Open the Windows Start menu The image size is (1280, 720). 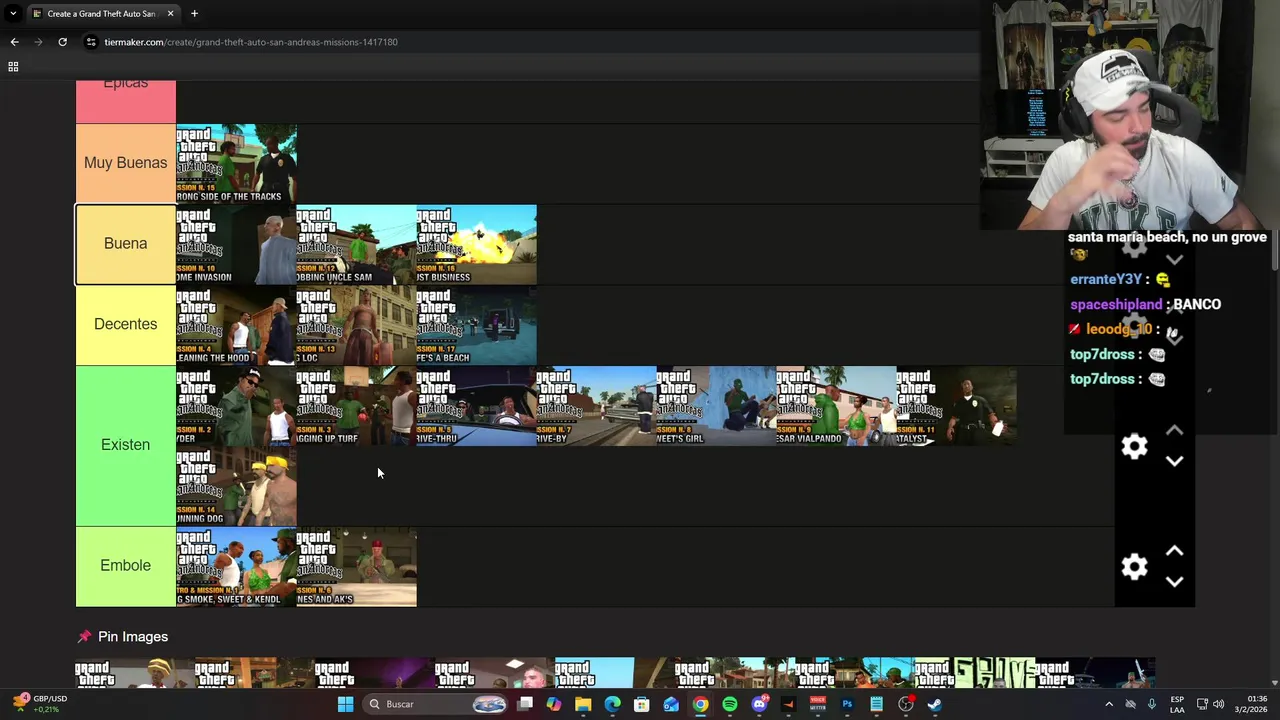pyautogui.click(x=345, y=704)
